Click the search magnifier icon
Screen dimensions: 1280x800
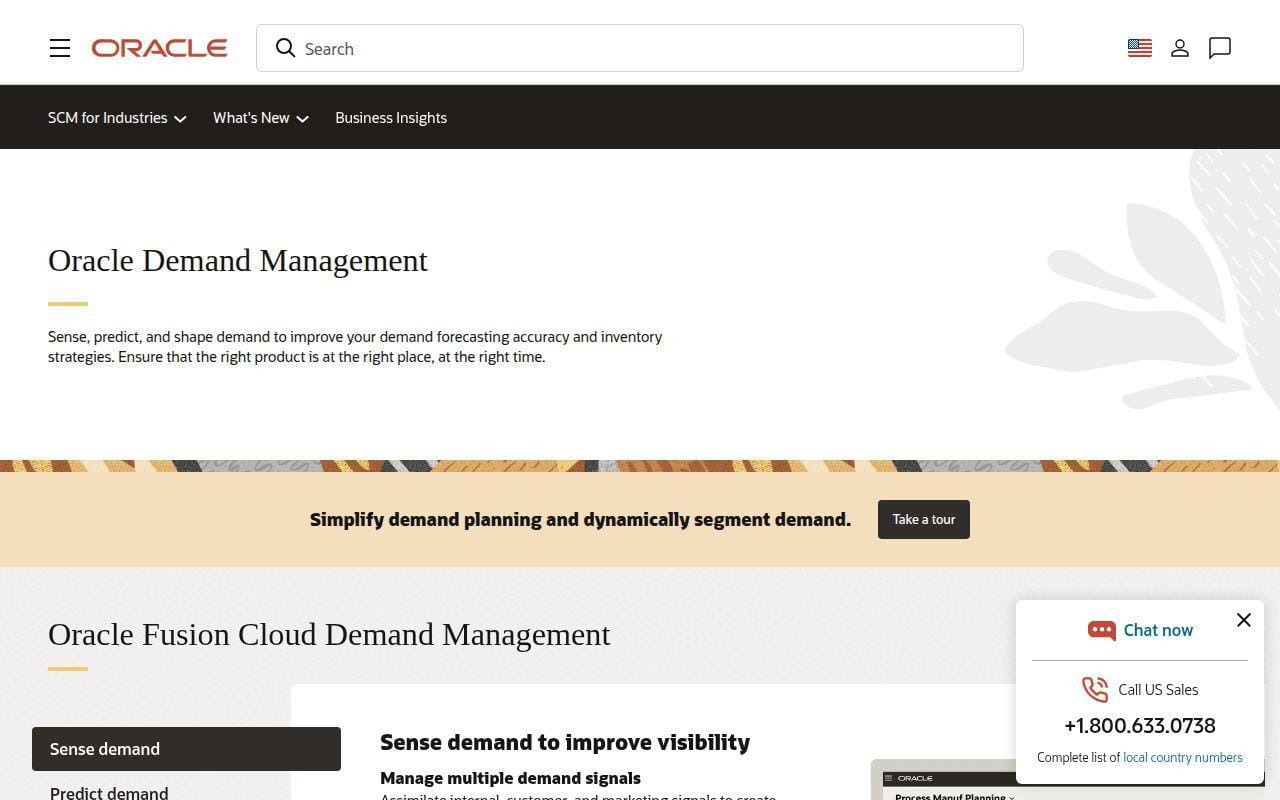[x=286, y=48]
